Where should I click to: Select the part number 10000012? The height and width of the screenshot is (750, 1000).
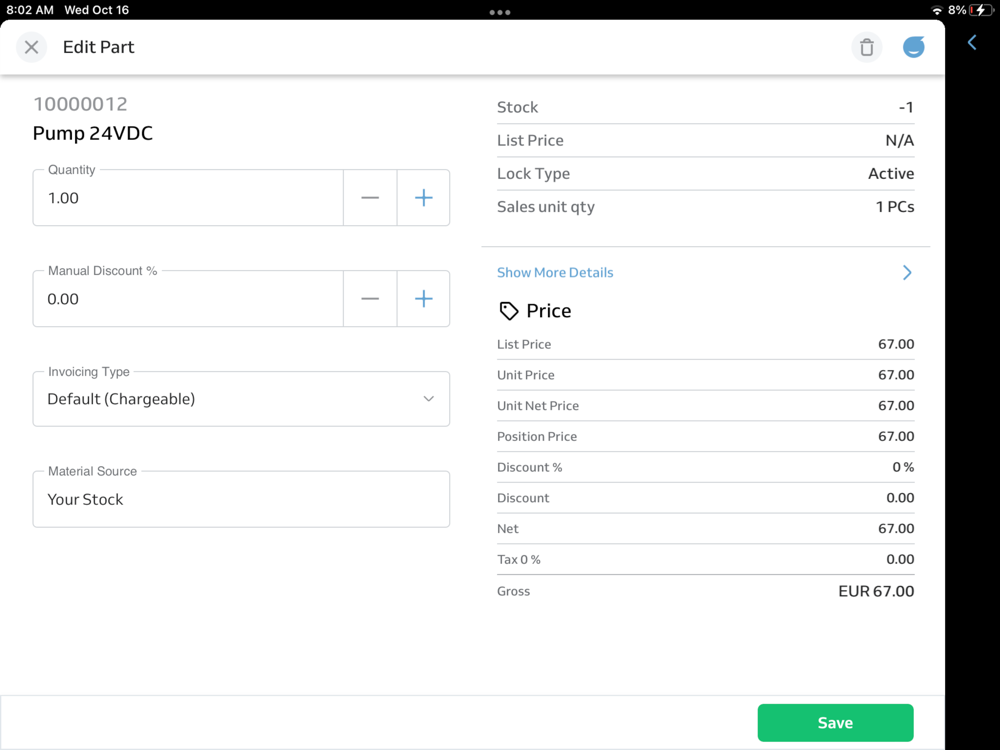tap(80, 104)
